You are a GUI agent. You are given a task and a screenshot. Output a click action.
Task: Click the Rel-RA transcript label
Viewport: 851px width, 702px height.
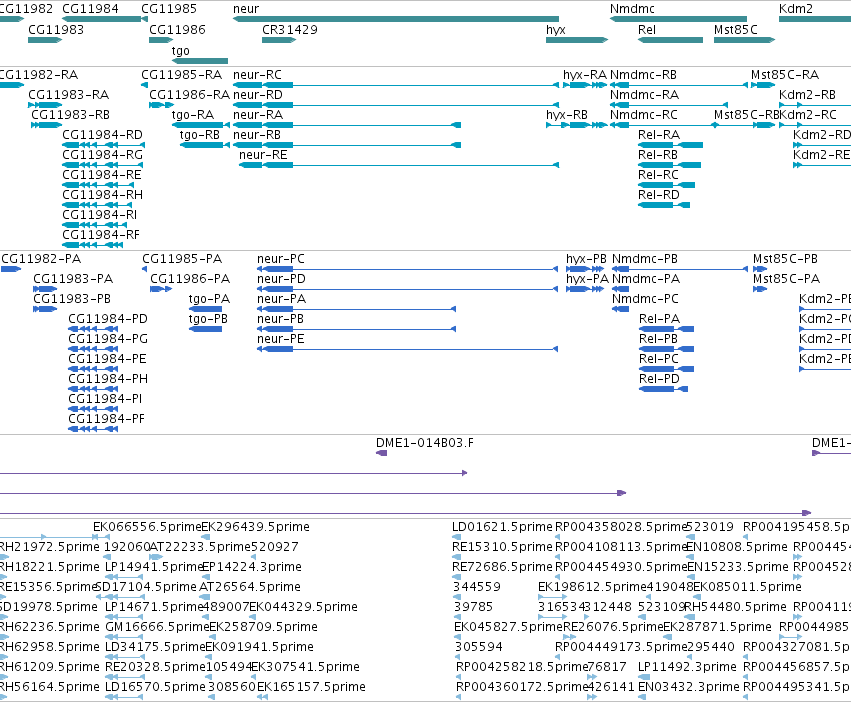coord(659,135)
